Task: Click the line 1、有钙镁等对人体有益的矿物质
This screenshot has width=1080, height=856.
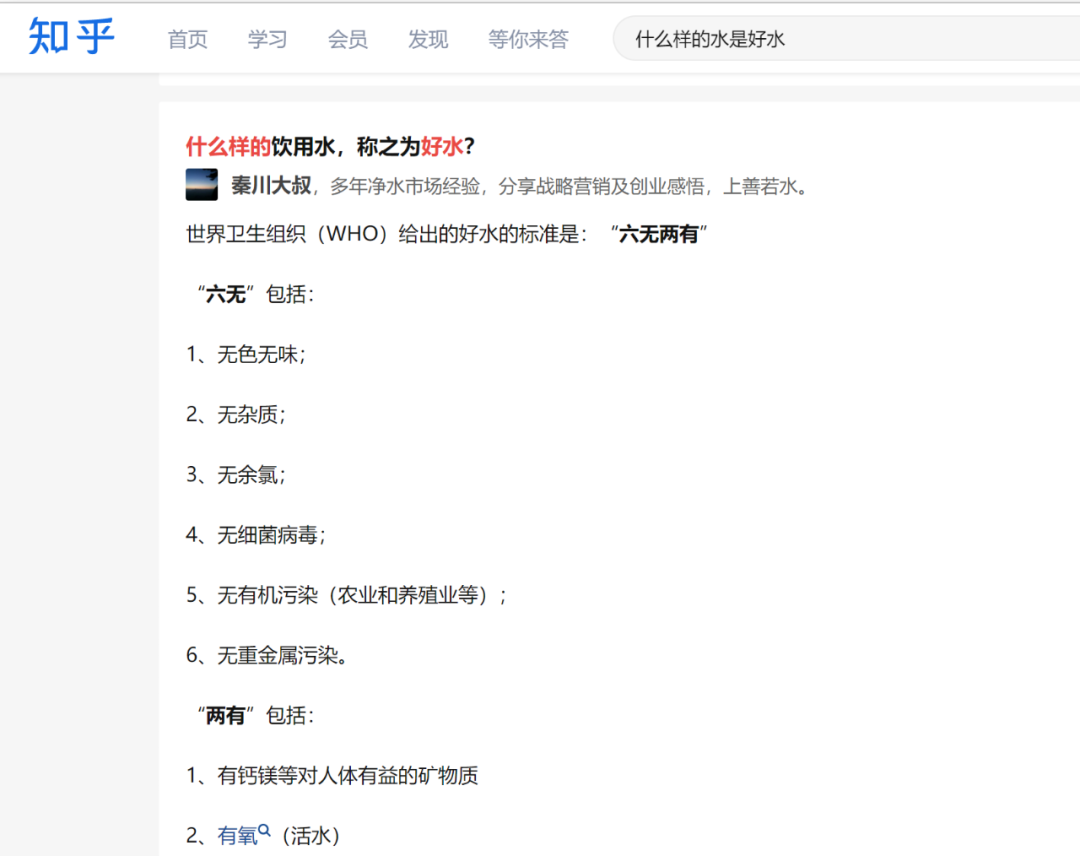Action: tap(332, 775)
